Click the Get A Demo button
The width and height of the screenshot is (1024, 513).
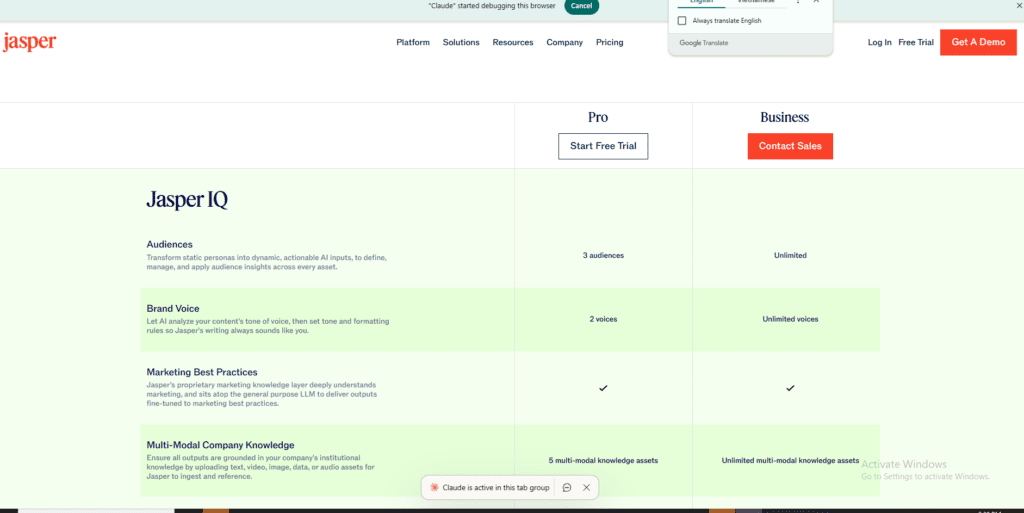click(978, 42)
